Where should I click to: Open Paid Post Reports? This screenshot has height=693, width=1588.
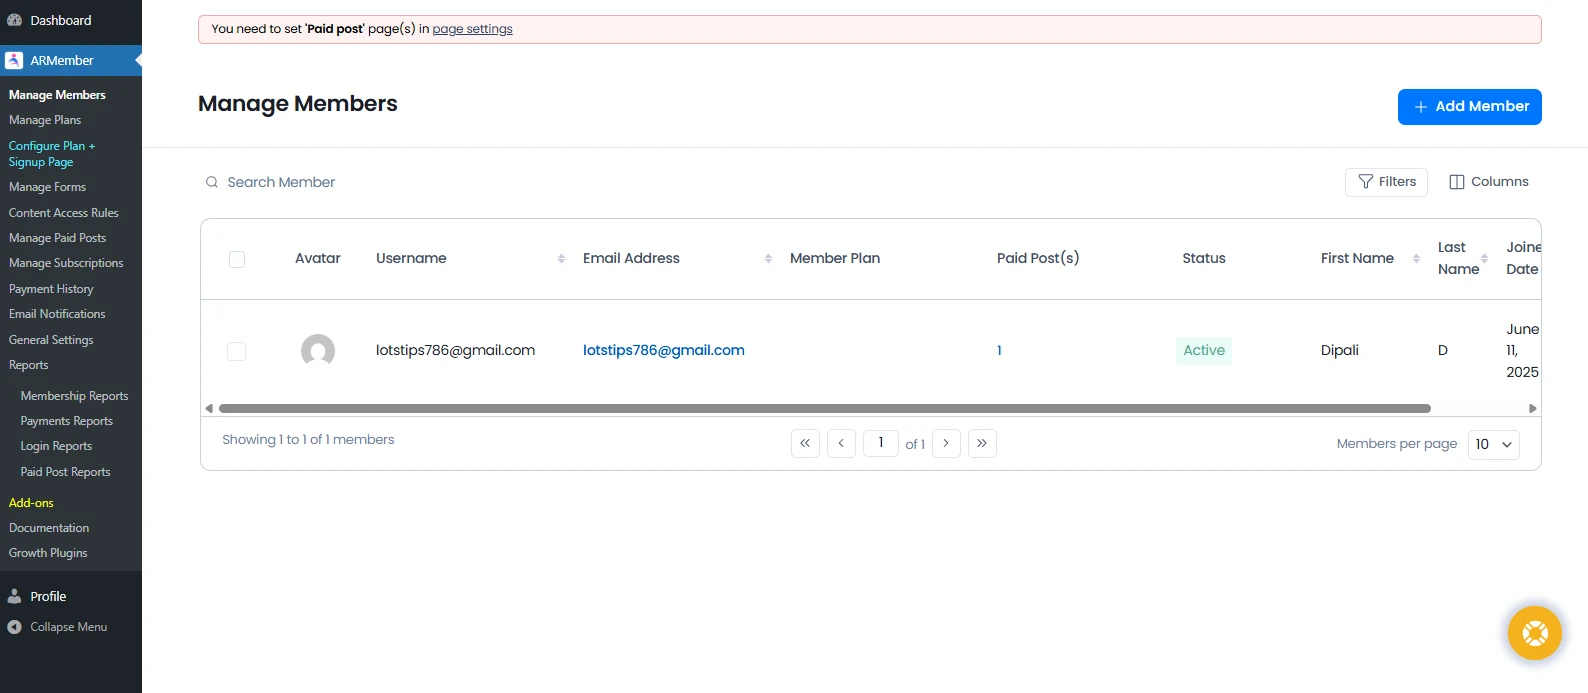coord(65,472)
